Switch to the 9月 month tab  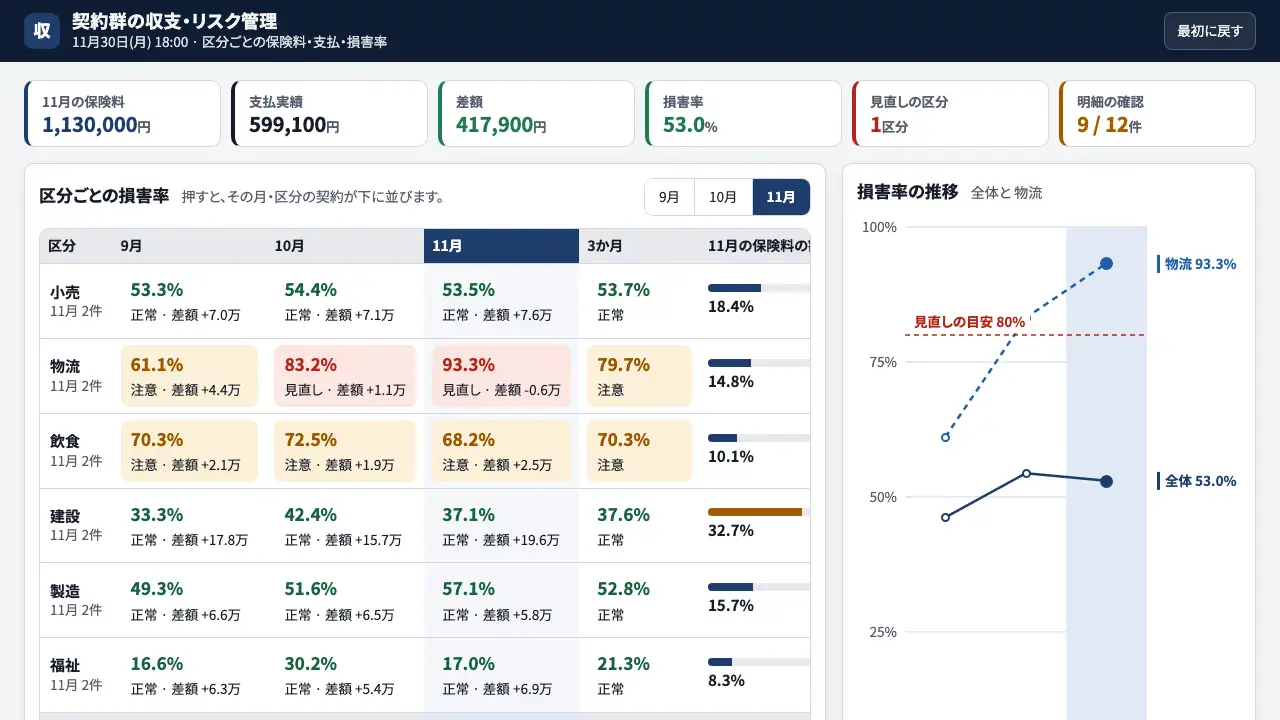coord(669,197)
